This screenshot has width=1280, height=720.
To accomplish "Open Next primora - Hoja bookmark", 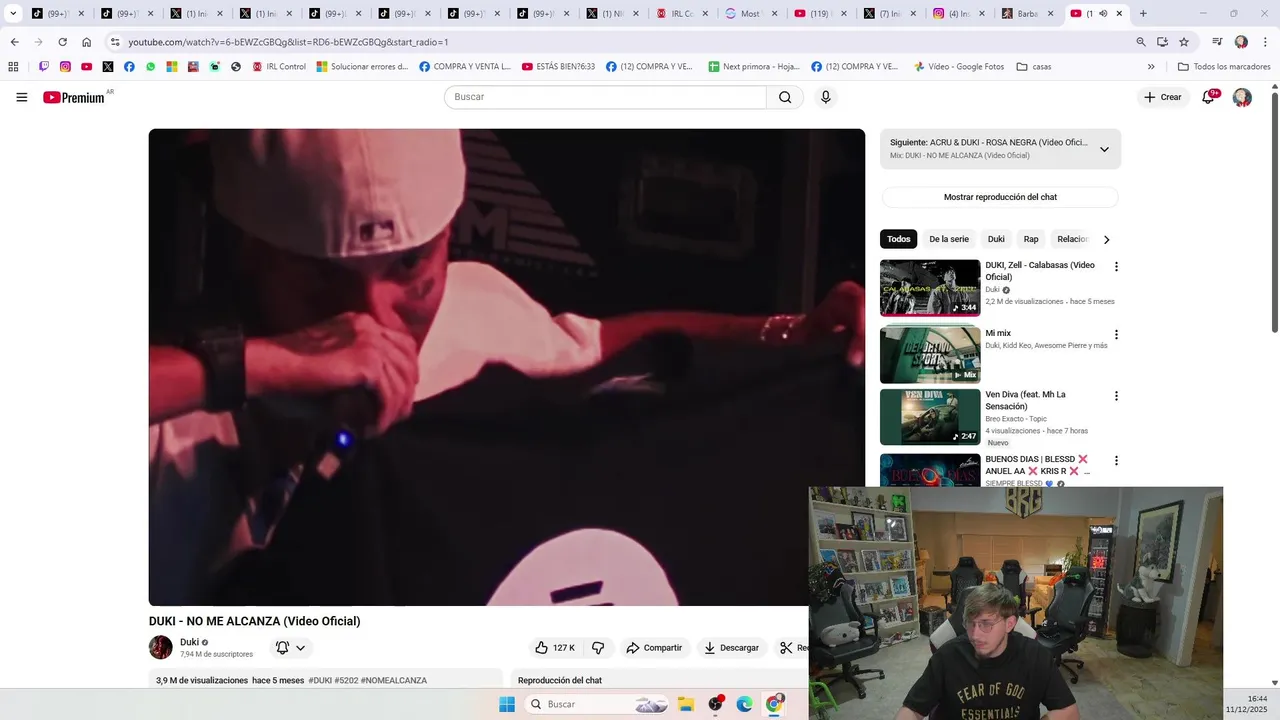I will 754,67.
